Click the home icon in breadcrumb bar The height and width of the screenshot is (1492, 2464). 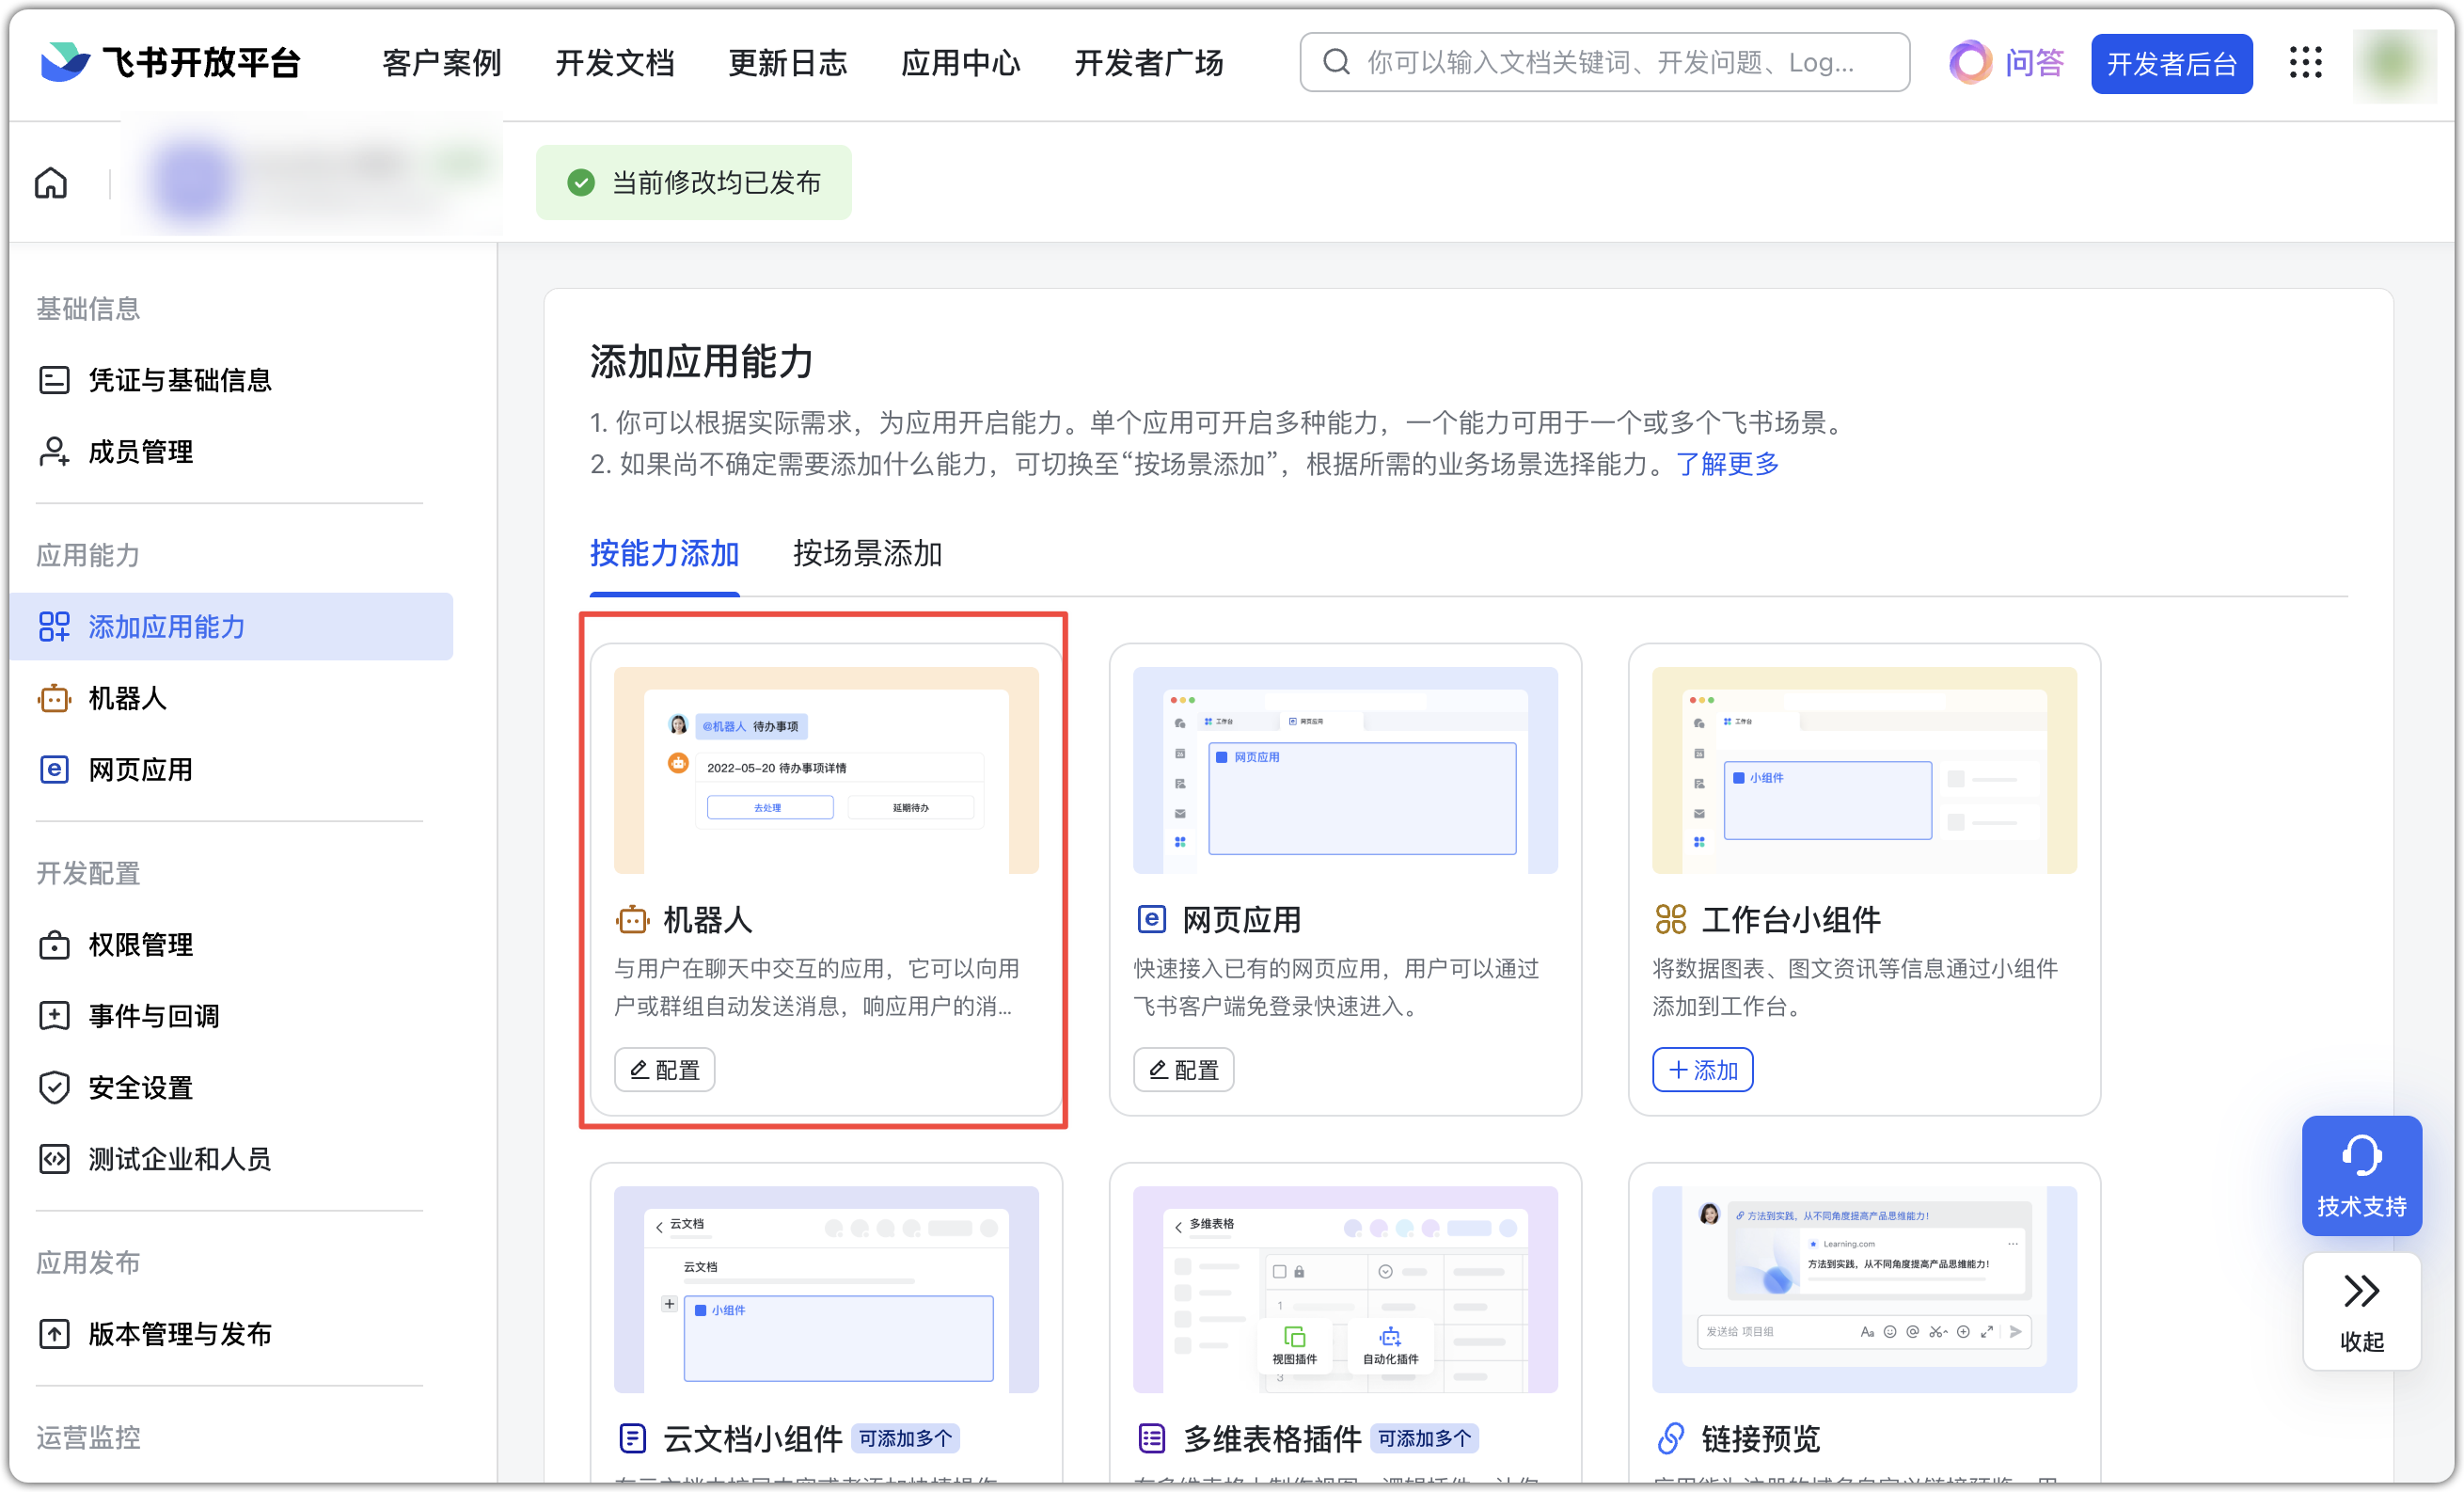click(51, 182)
